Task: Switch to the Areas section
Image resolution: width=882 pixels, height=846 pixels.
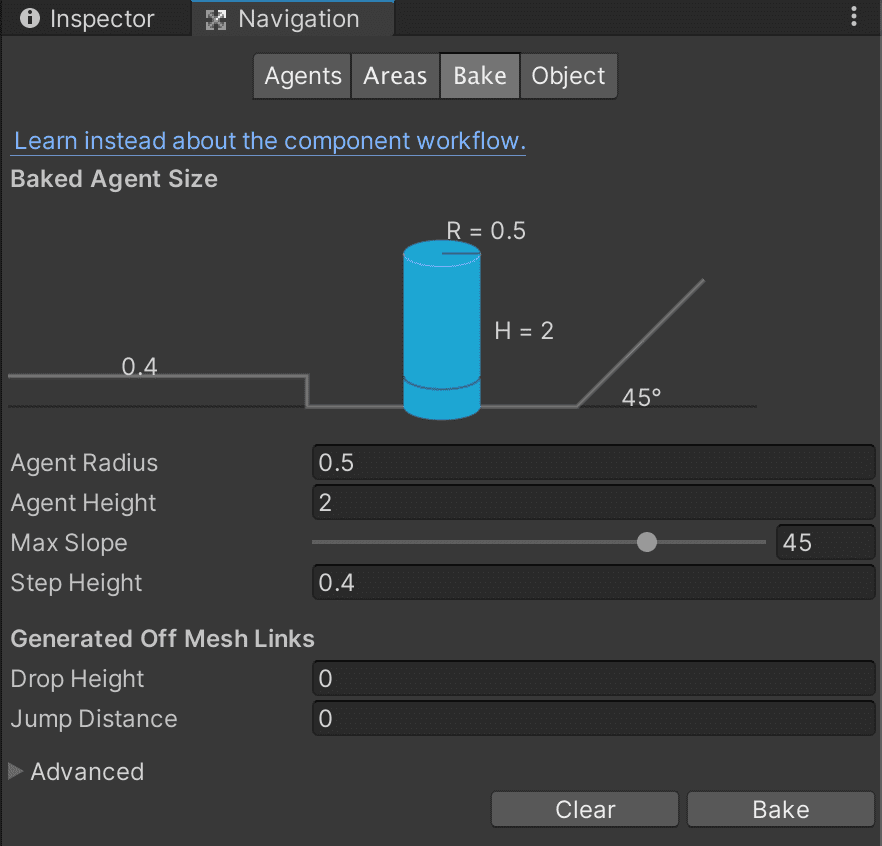Action: [395, 76]
